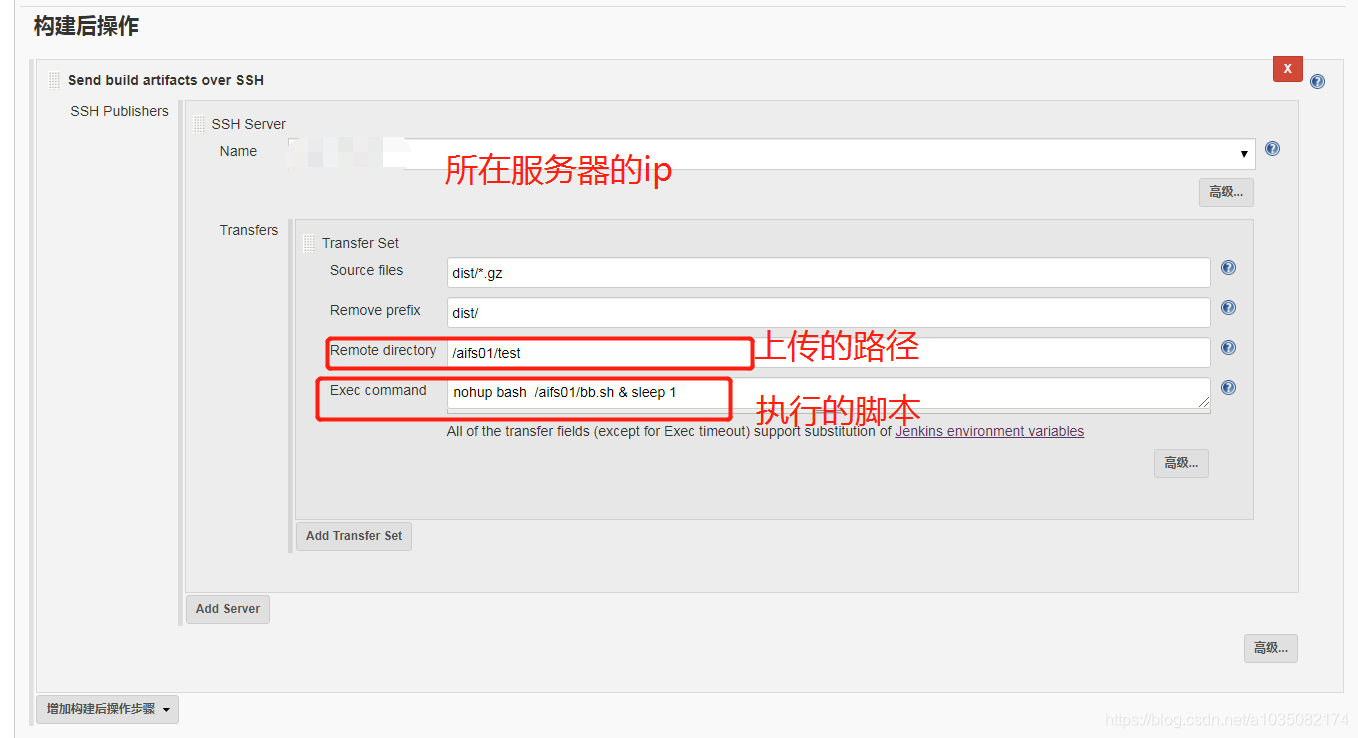Click the Transfer Set label
Viewport: 1358px width, 738px height.
click(360, 243)
